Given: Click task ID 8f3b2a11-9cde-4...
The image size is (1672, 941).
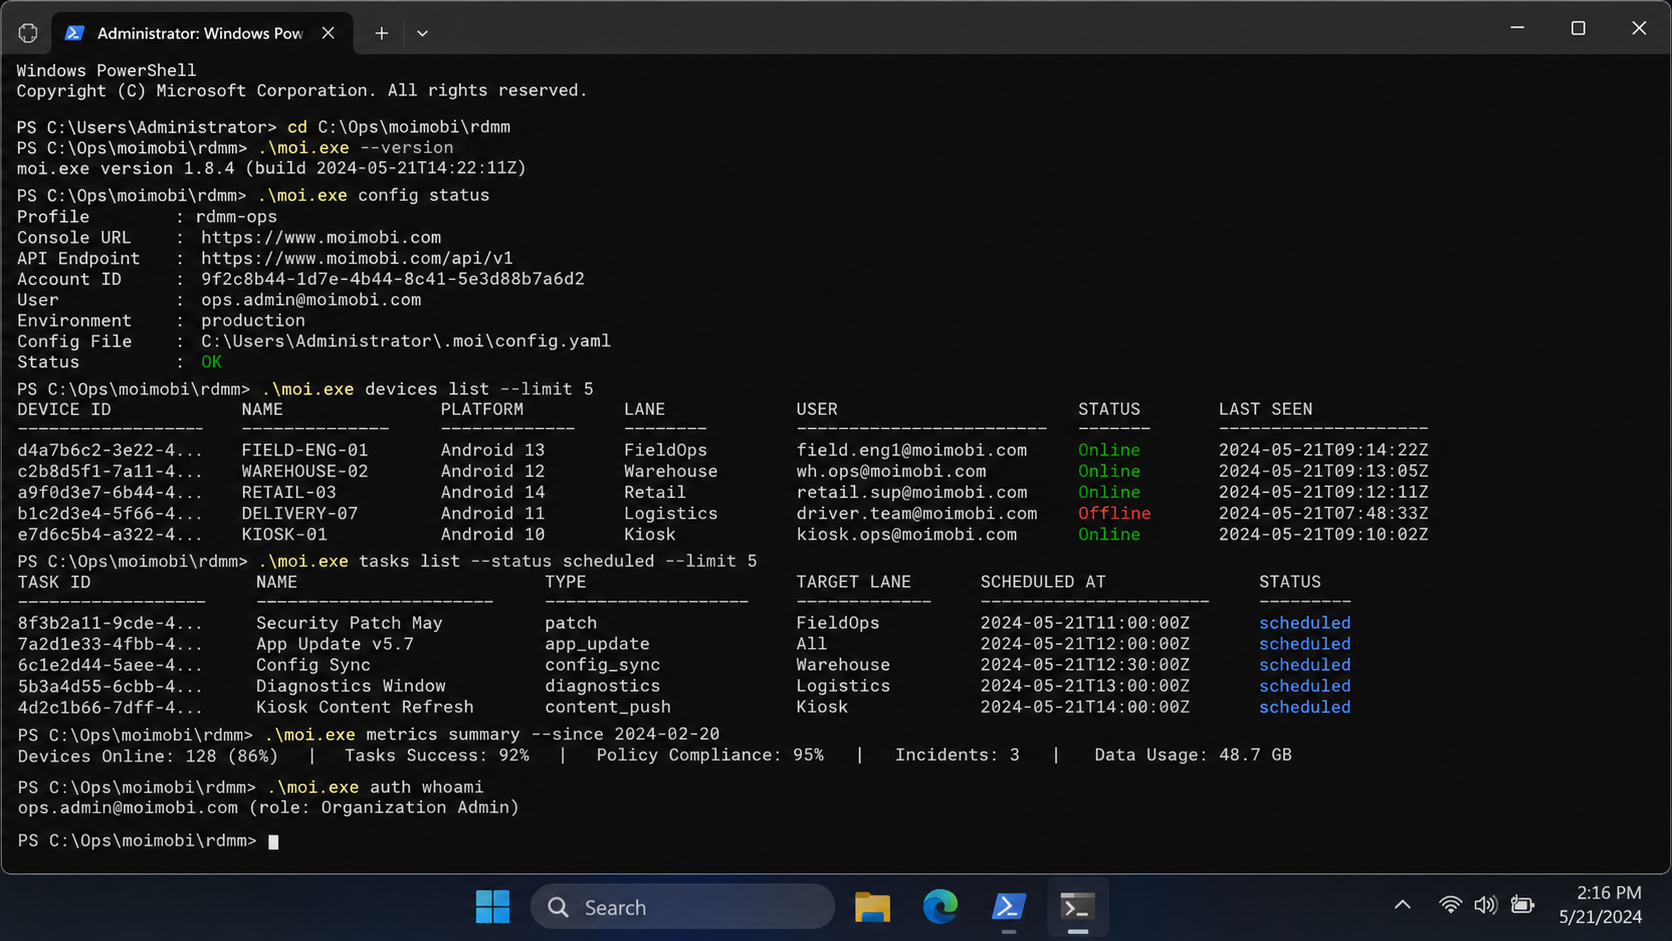Looking at the screenshot, I should click(x=110, y=624).
